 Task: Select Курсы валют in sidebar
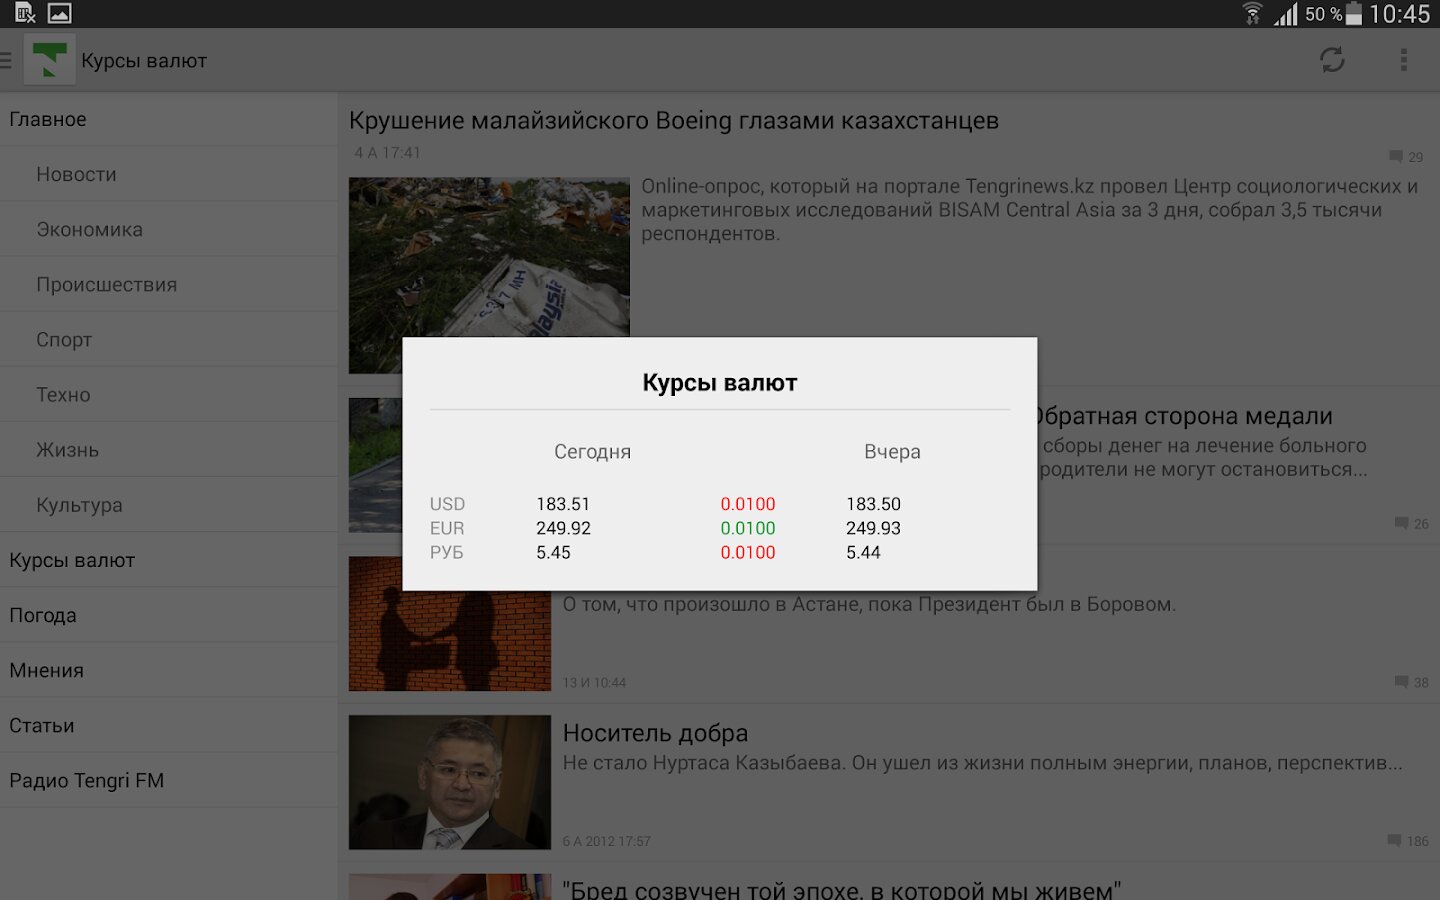(x=72, y=560)
